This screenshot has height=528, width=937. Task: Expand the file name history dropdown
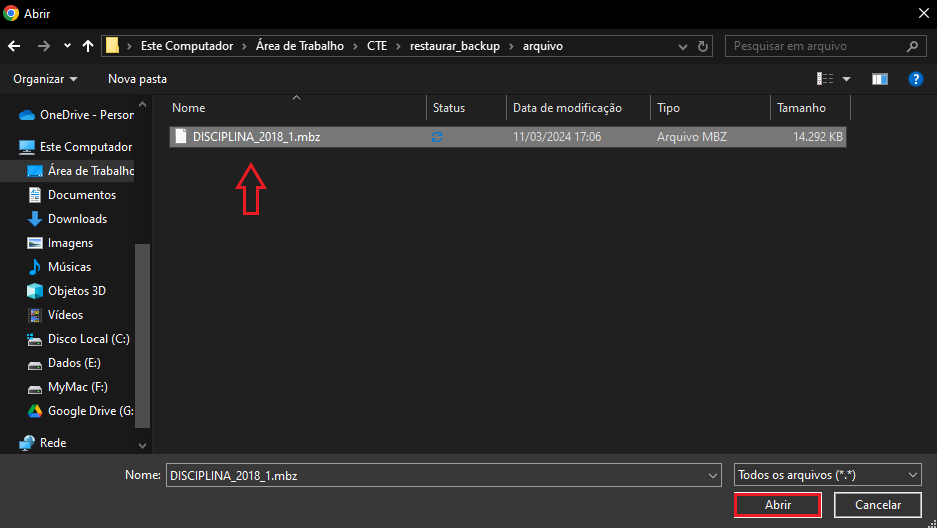coord(712,476)
